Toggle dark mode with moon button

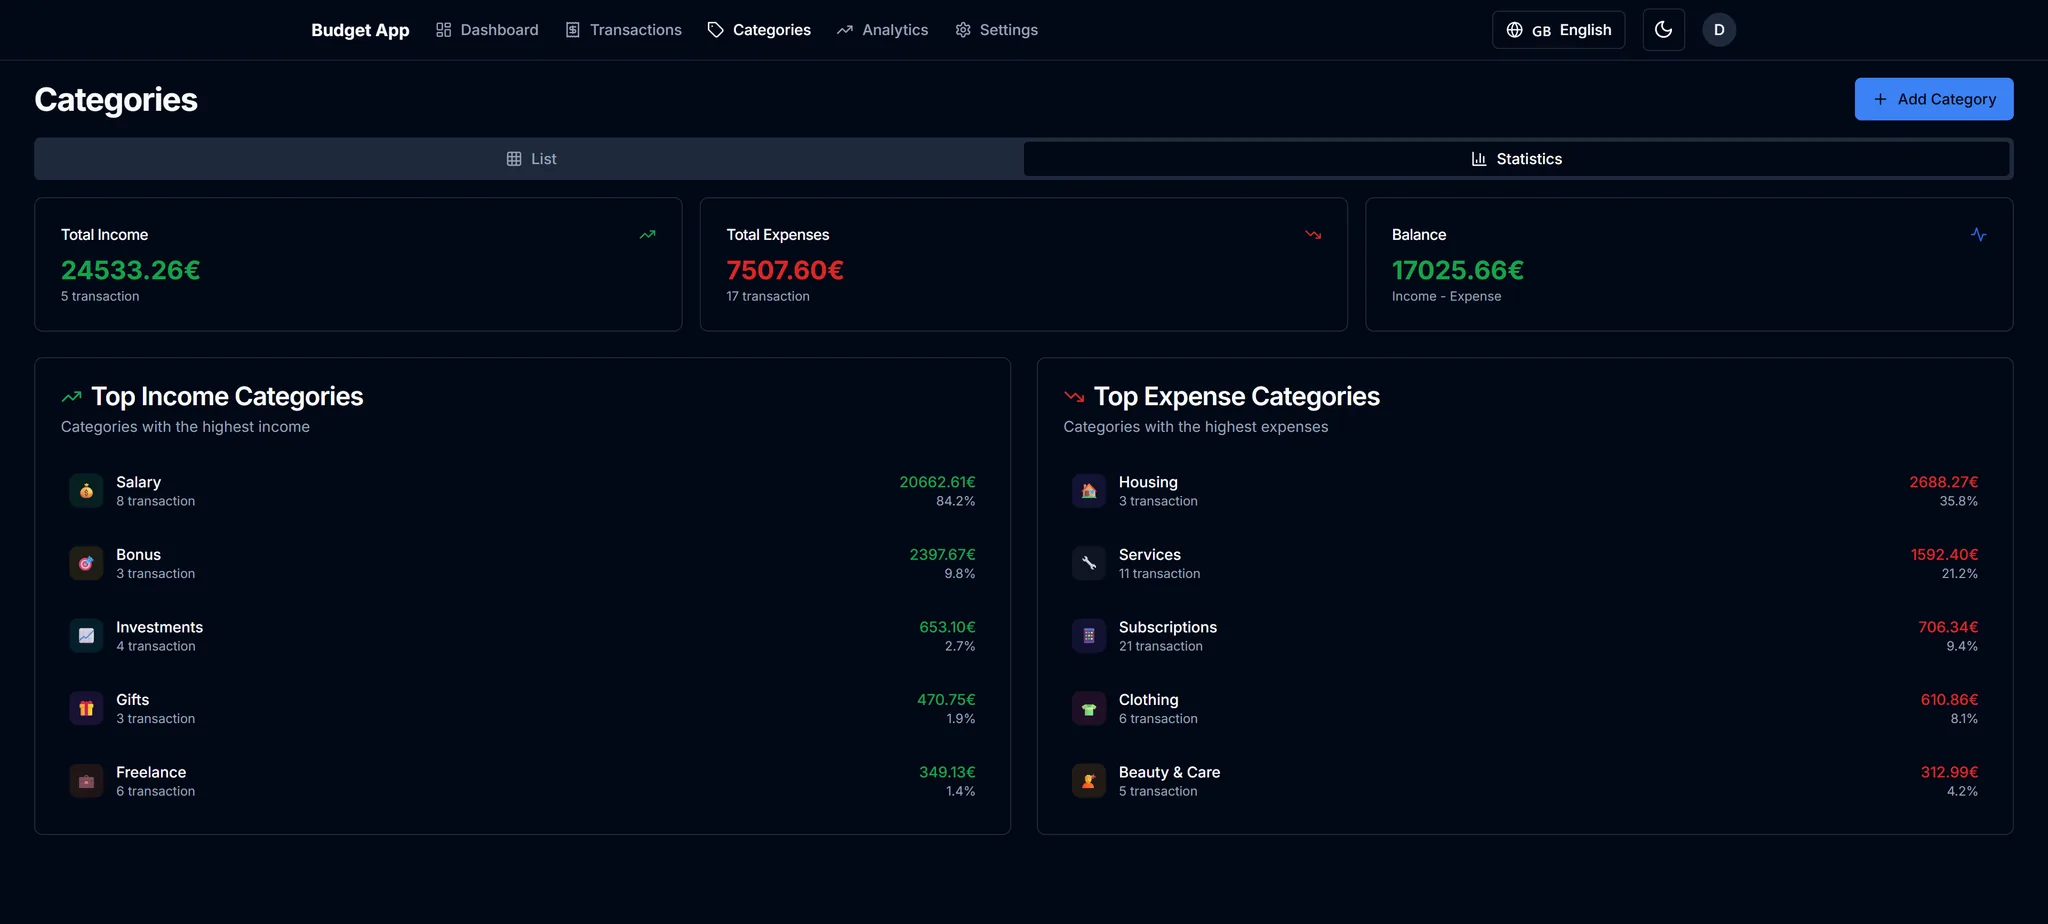(x=1664, y=30)
